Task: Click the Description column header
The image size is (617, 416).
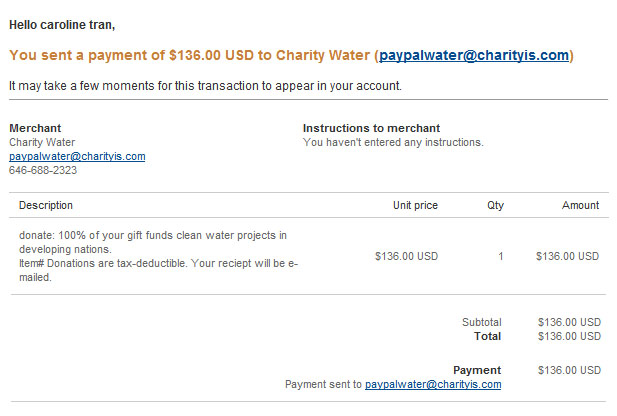Action: pyautogui.click(x=46, y=205)
